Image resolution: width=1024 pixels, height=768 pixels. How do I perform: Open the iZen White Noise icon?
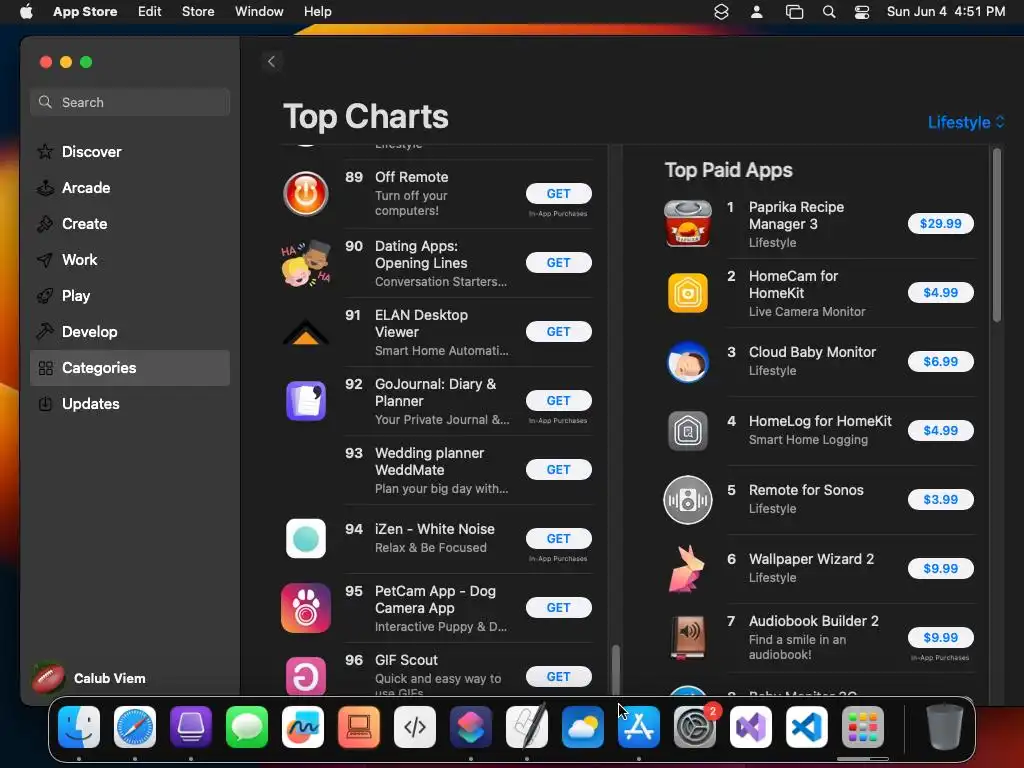coord(306,539)
